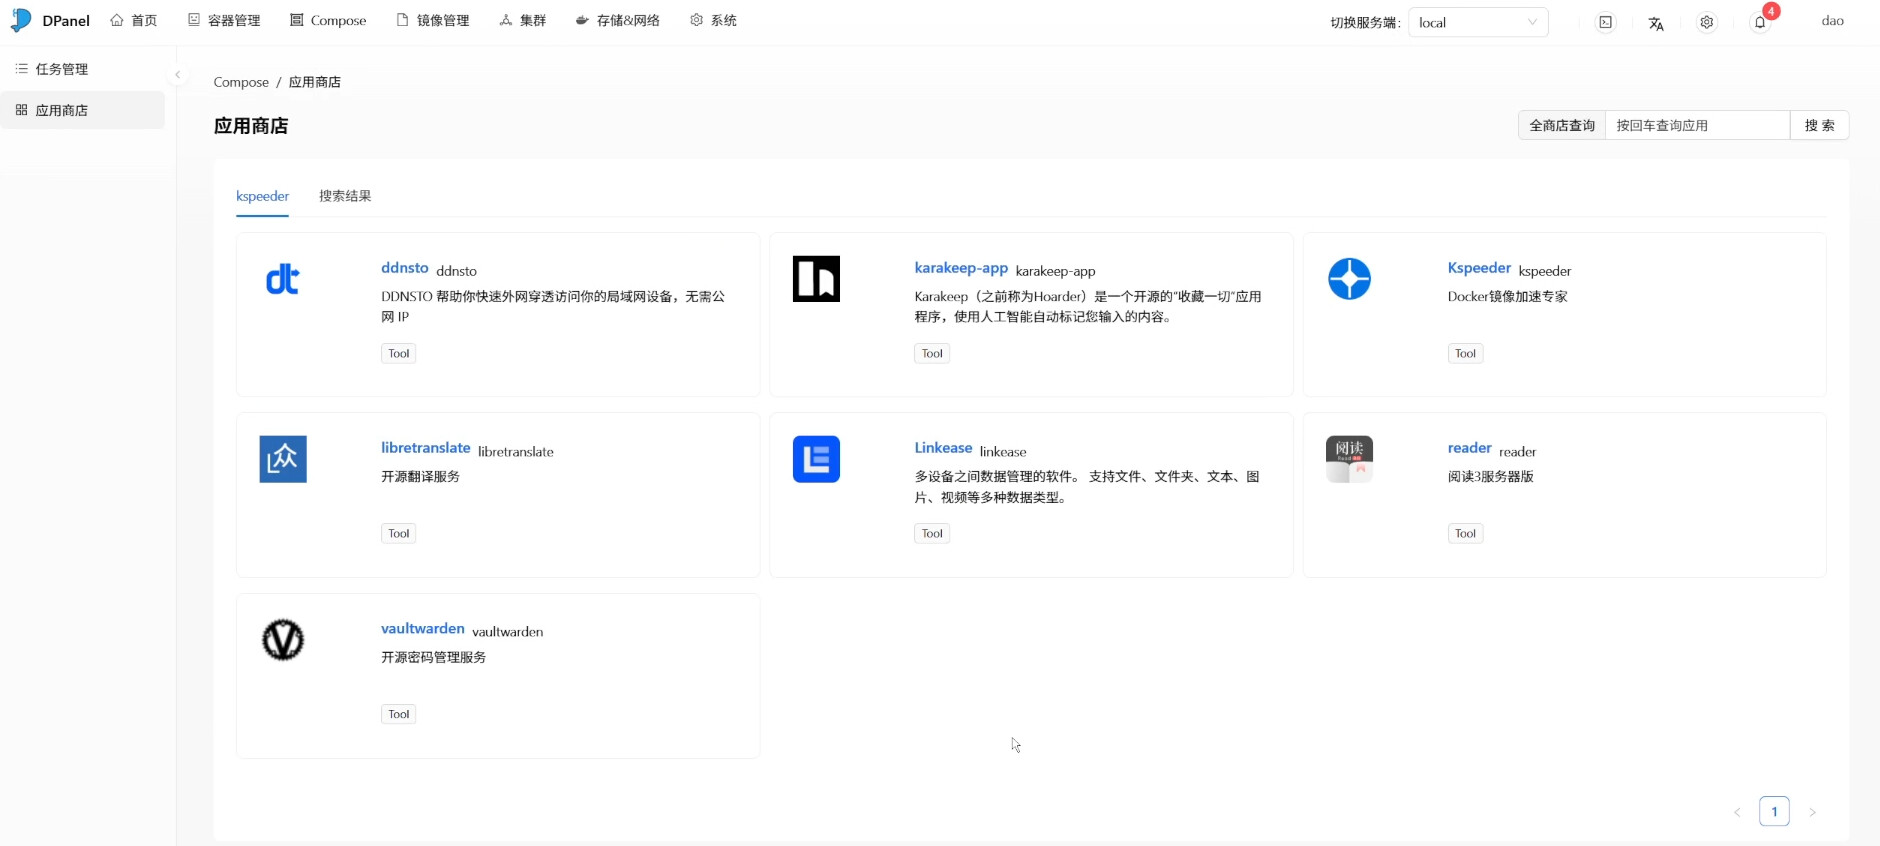The image size is (1880, 846).
Task: Open the vaultwarden app title link
Action: [x=422, y=629]
